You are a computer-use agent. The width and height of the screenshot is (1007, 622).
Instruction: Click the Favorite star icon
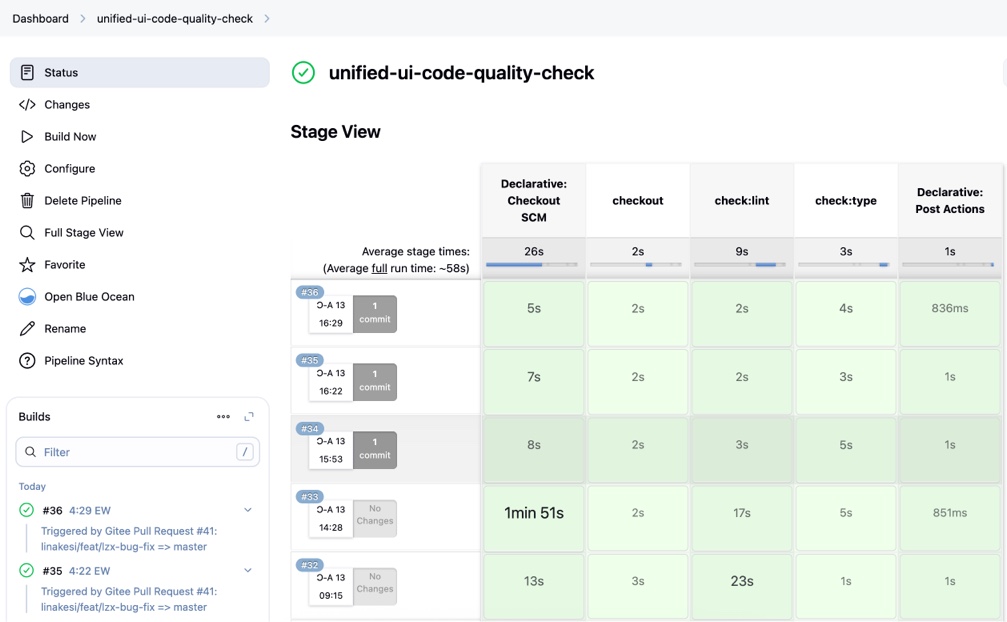[27, 265]
